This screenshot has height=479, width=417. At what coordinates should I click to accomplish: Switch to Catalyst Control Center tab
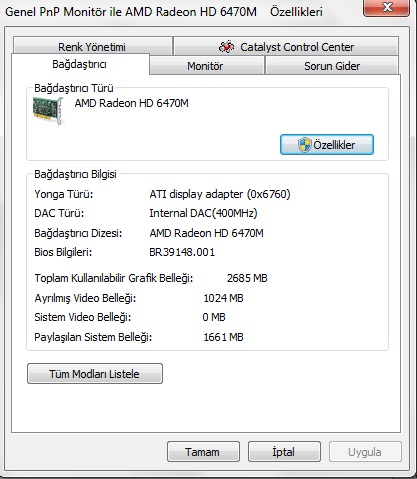[x=286, y=46]
